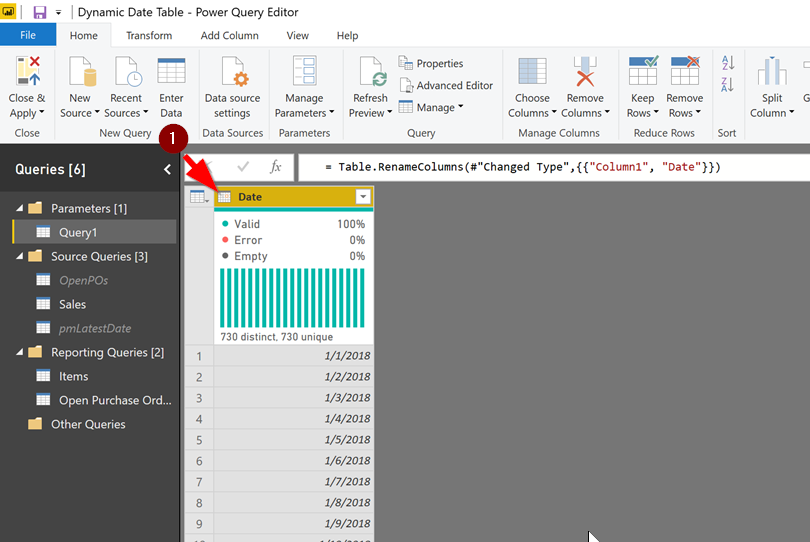Image resolution: width=810 pixels, height=542 pixels.
Task: Select the pmLatestDate query
Action: [95, 329]
